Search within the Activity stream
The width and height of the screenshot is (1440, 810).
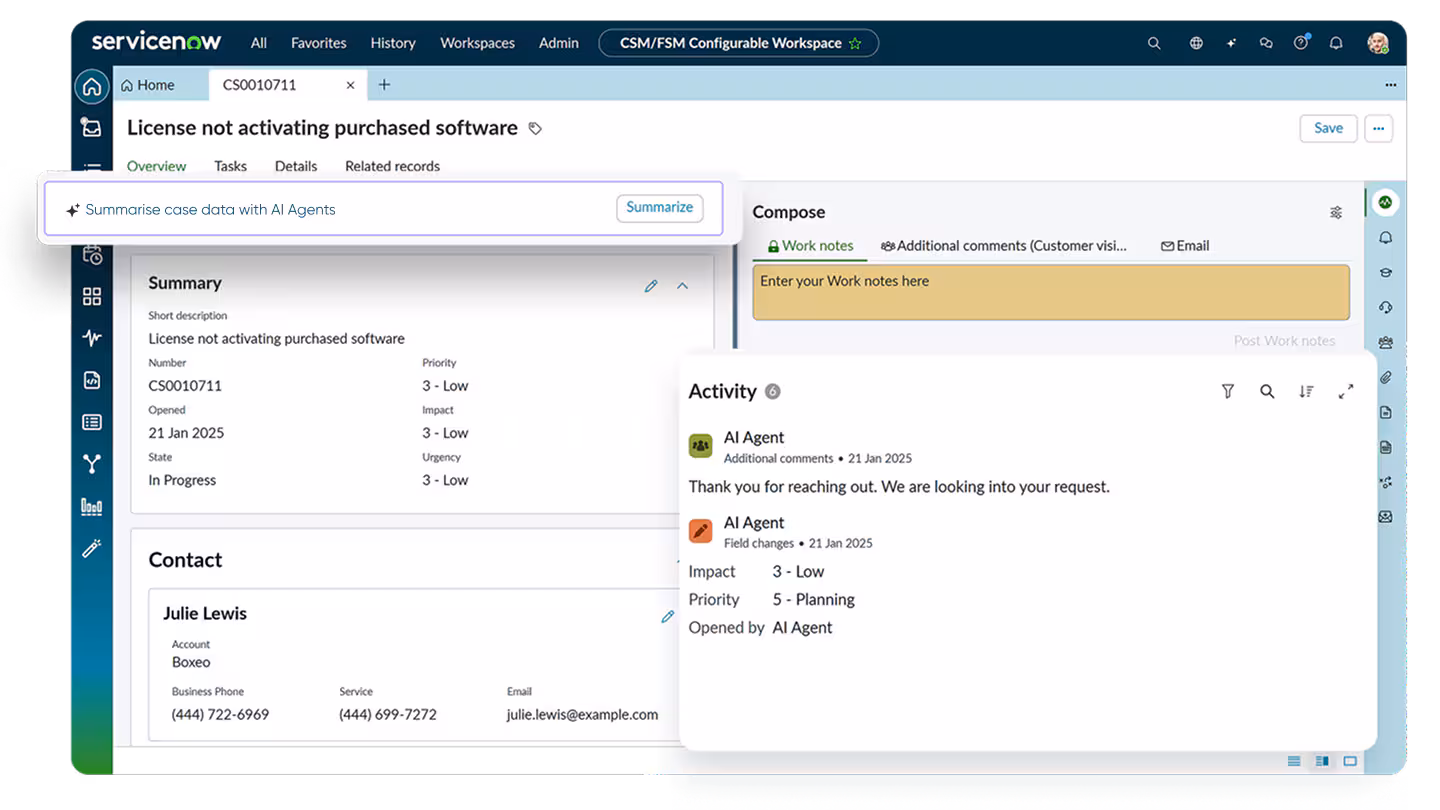[x=1267, y=392]
